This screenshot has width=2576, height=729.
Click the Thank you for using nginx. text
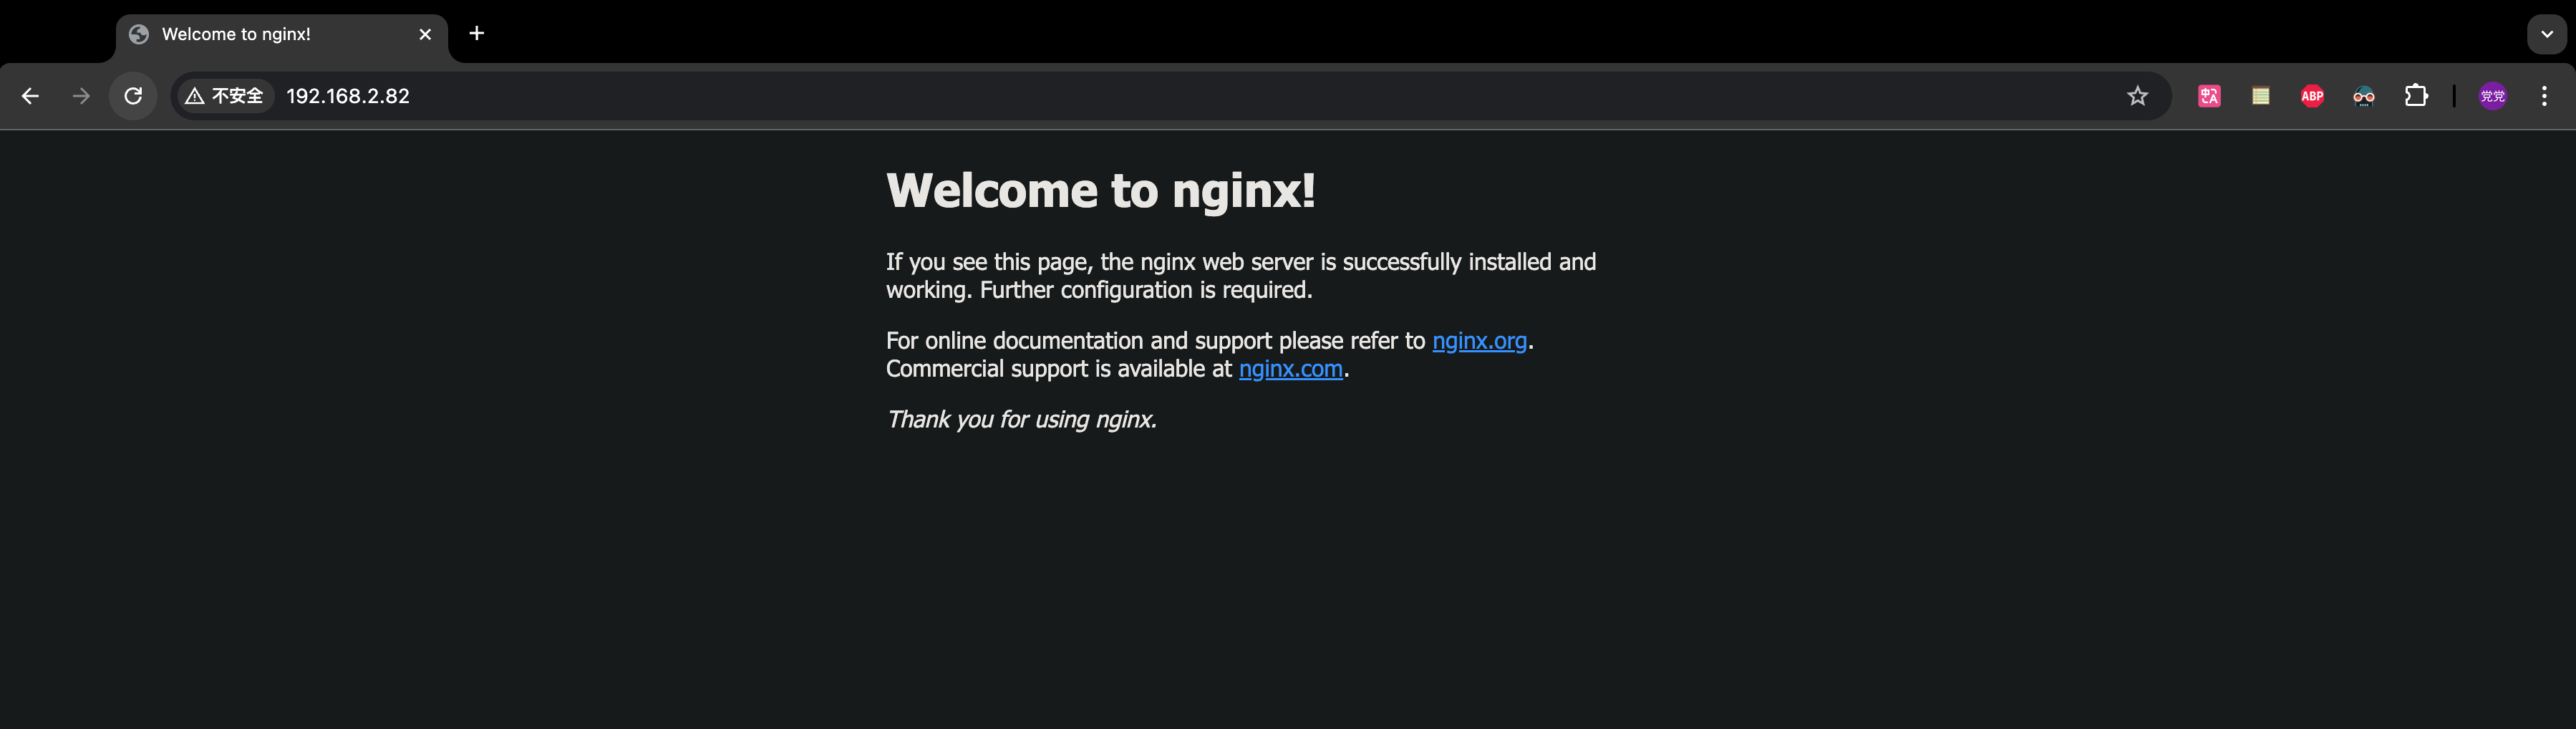[1021, 419]
